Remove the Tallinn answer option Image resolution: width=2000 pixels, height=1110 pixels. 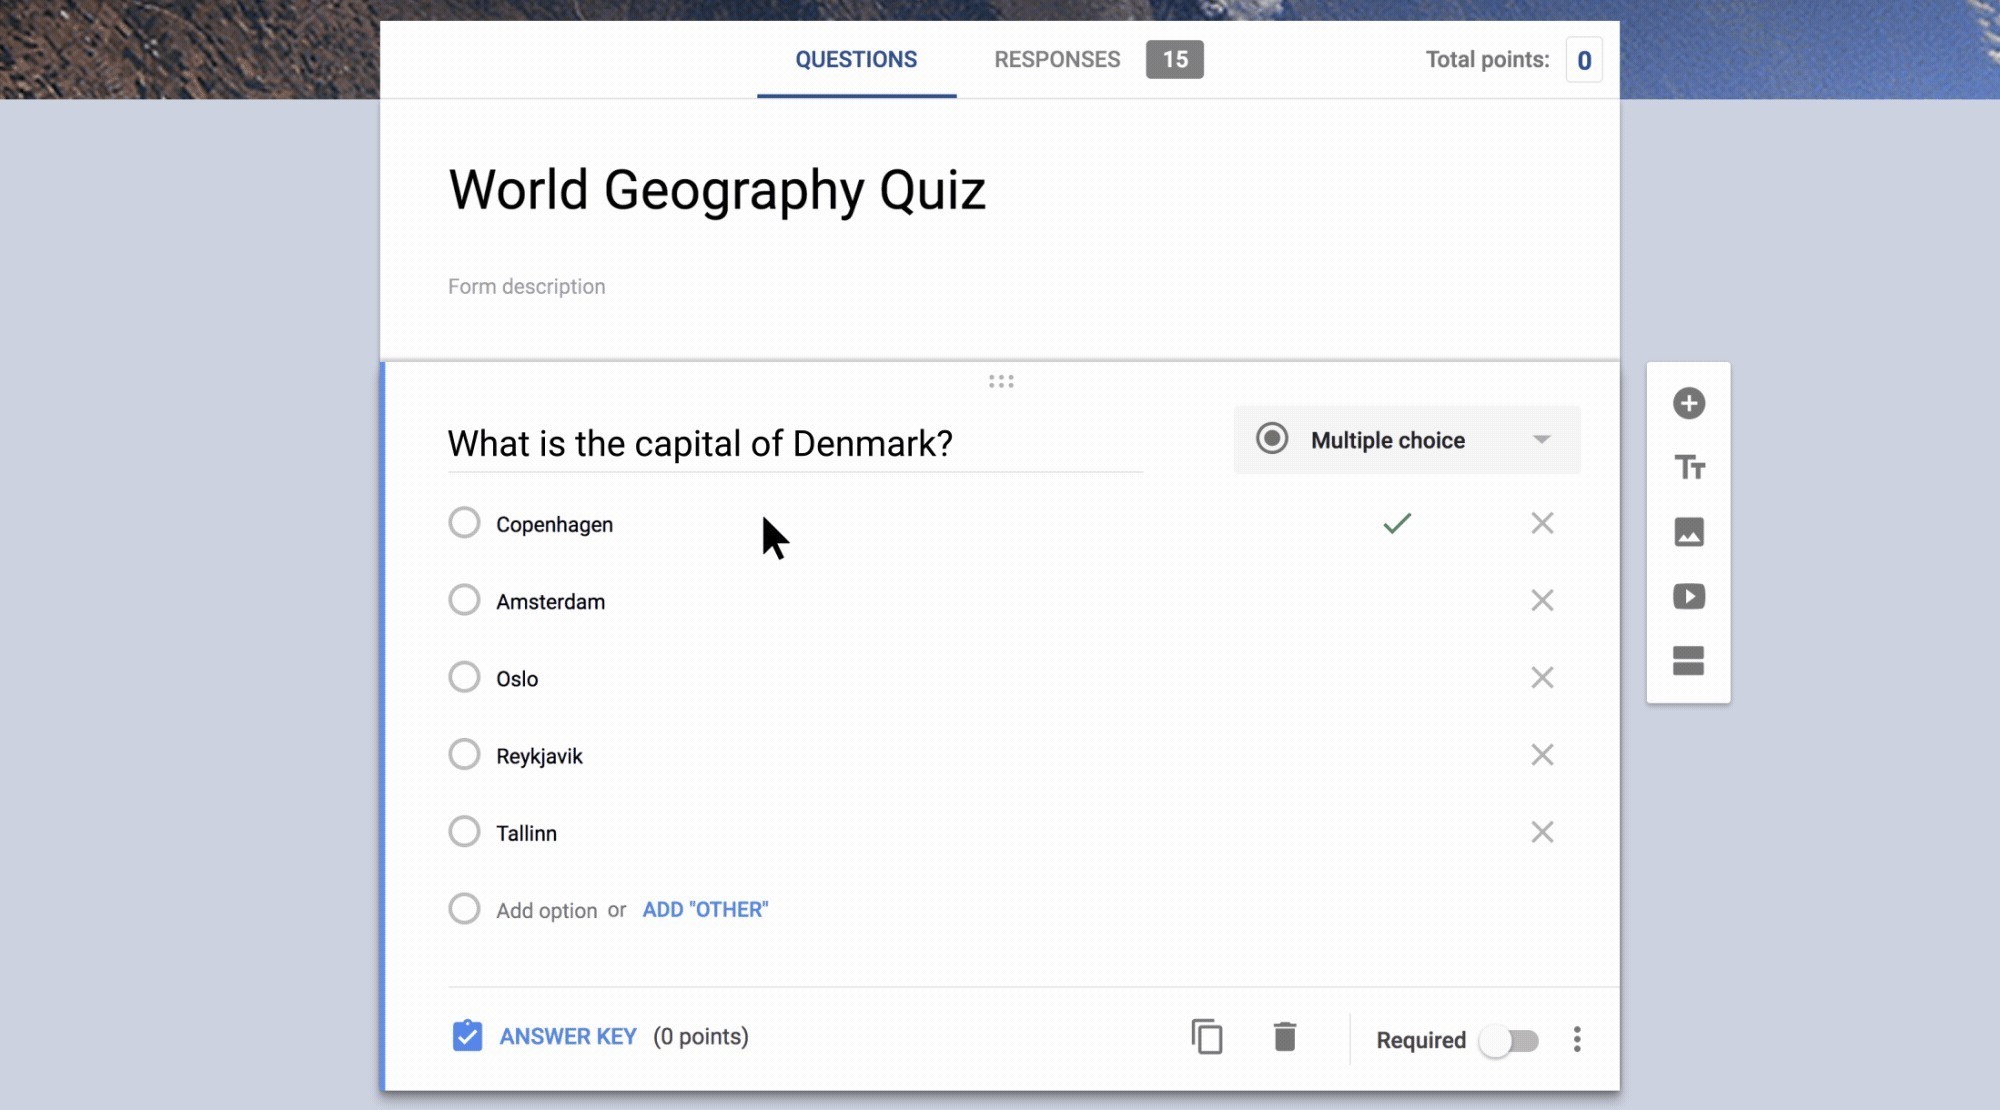click(x=1542, y=831)
